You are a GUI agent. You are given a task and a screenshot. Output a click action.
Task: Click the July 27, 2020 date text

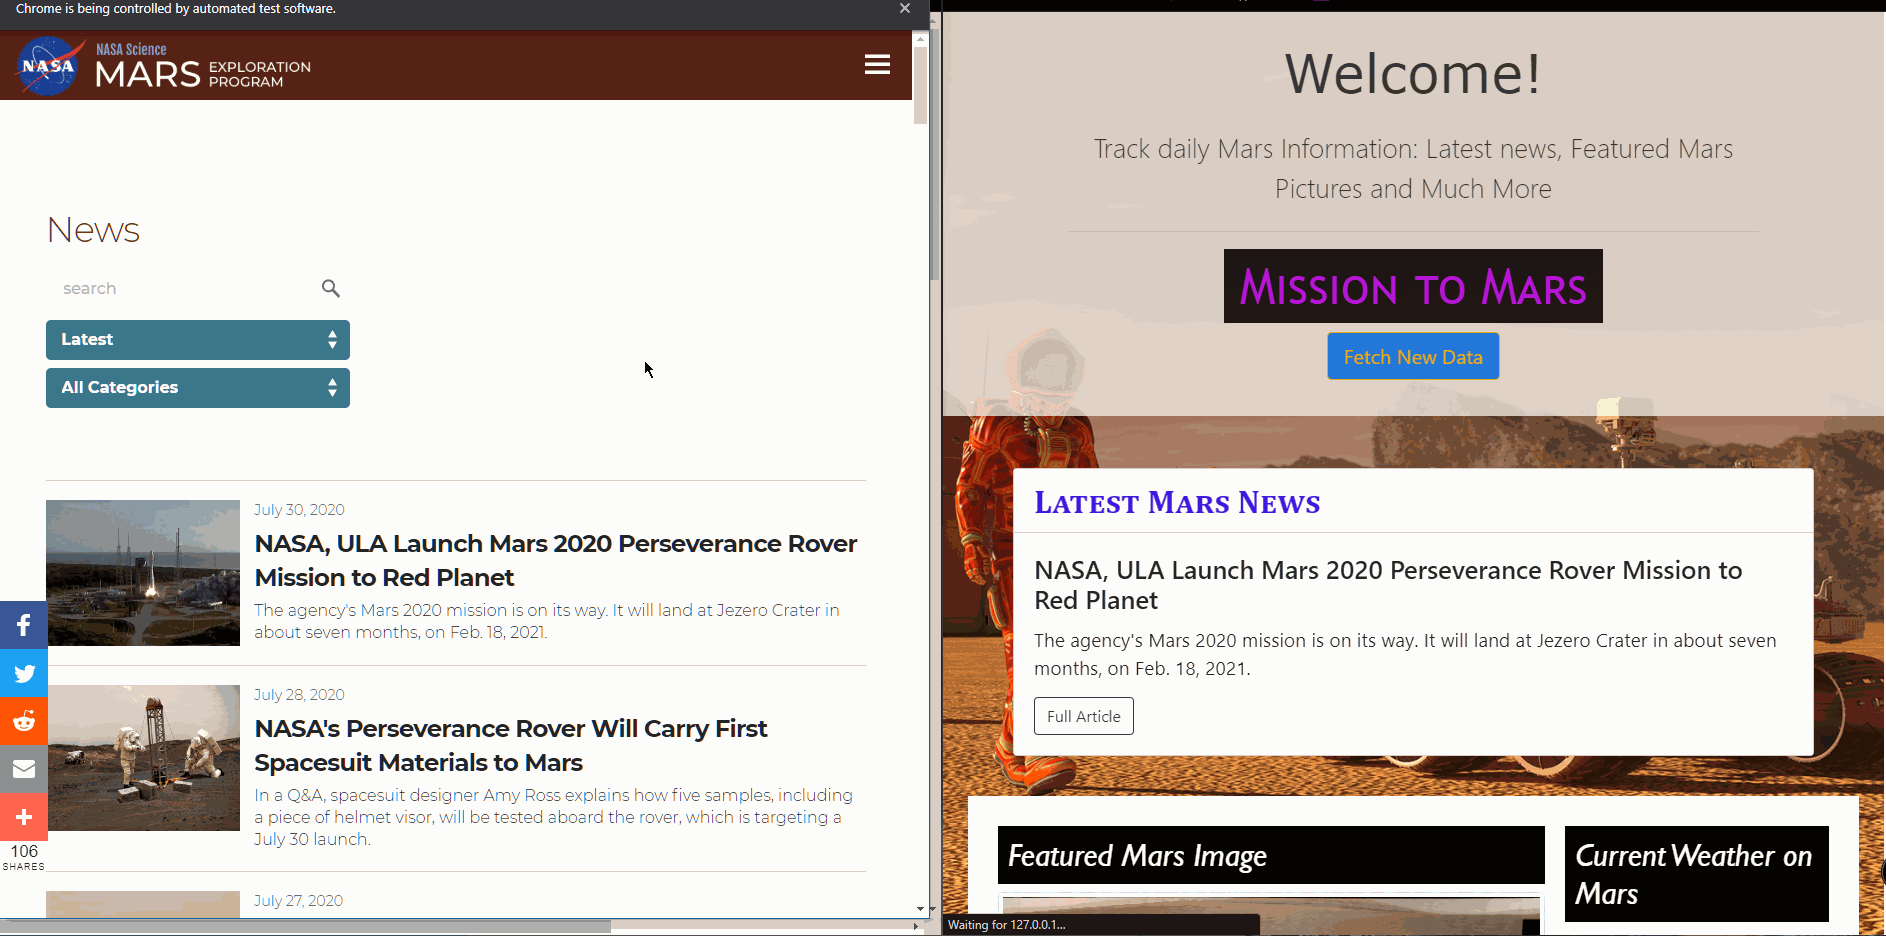[298, 901]
